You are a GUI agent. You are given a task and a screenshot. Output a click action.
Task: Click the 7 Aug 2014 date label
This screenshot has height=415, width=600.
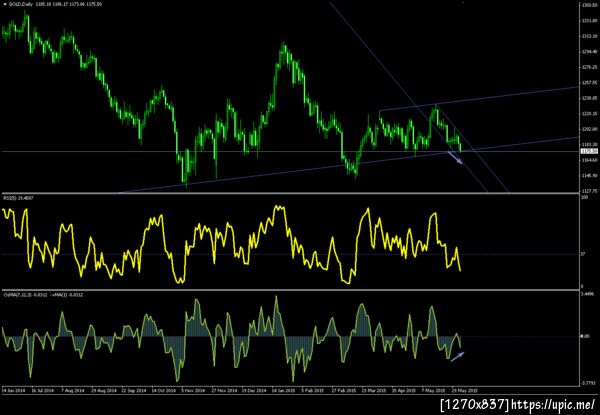74,391
